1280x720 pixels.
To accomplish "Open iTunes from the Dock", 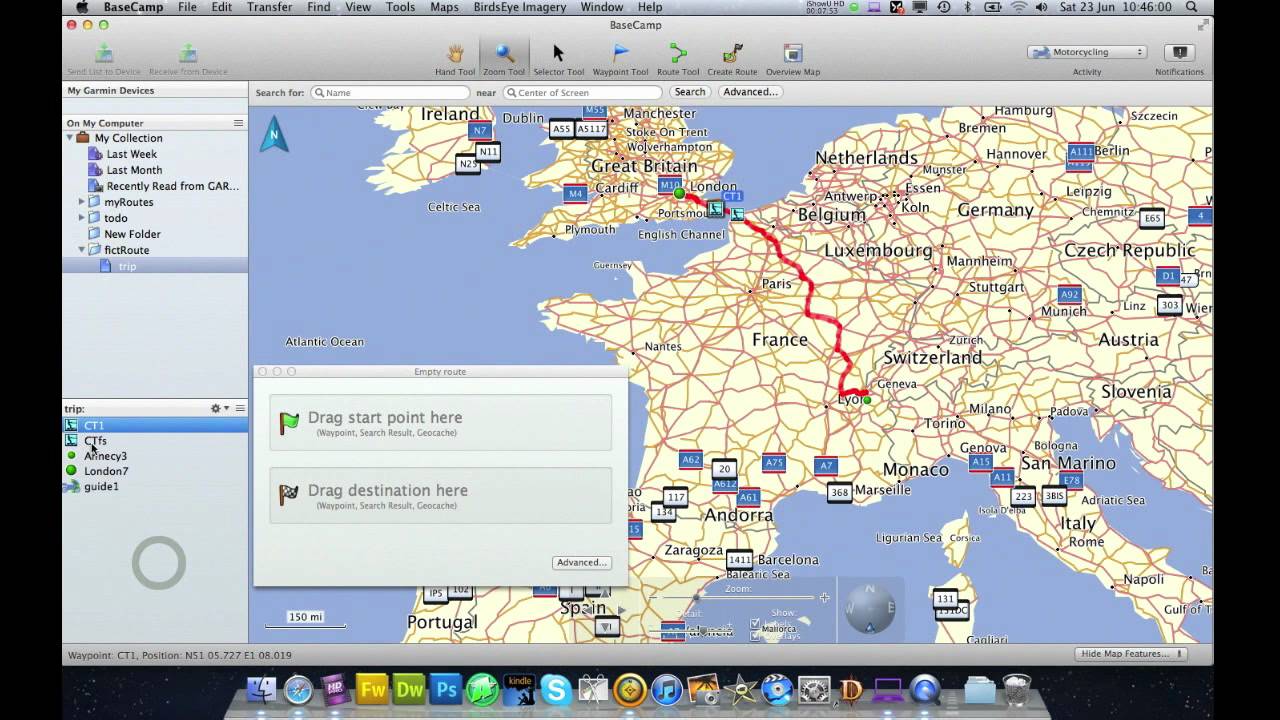I will pos(666,689).
